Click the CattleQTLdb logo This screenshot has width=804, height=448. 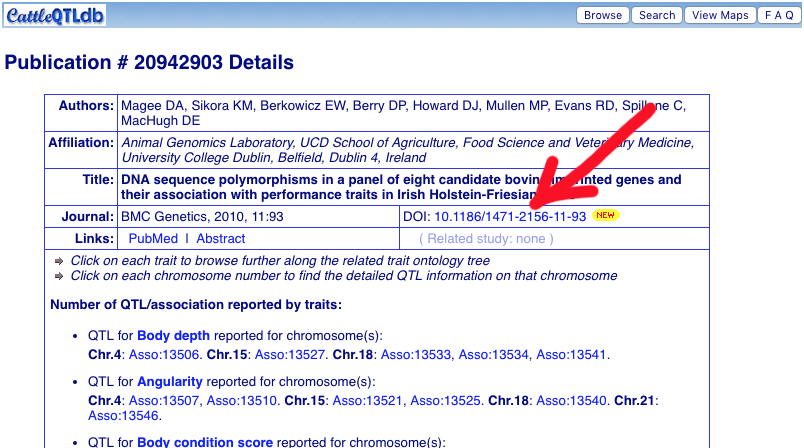[x=53, y=15]
